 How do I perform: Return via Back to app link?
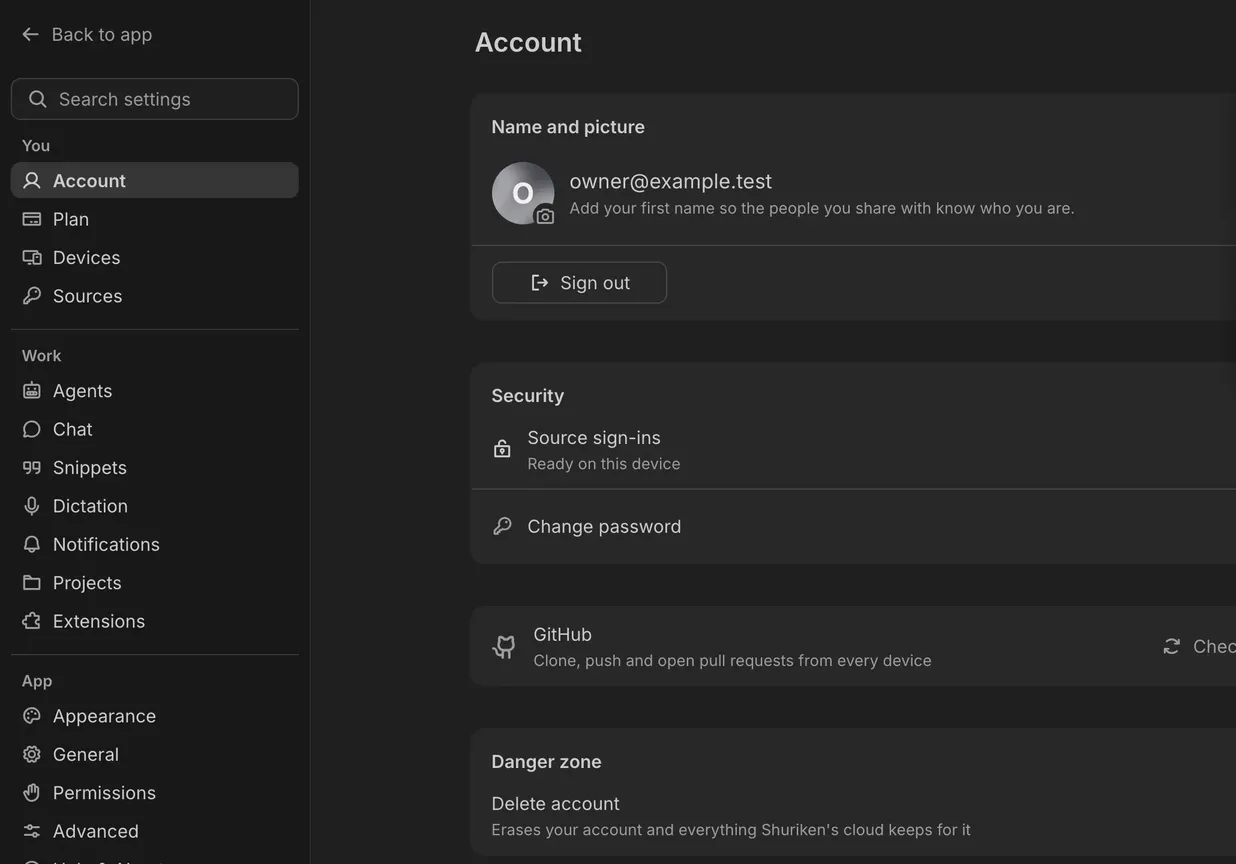click(87, 34)
